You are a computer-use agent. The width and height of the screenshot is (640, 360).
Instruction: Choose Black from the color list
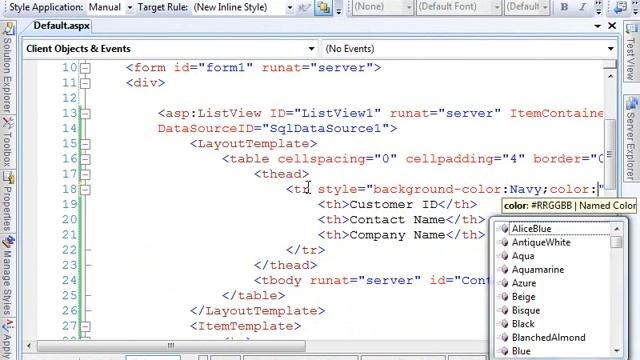click(x=523, y=324)
